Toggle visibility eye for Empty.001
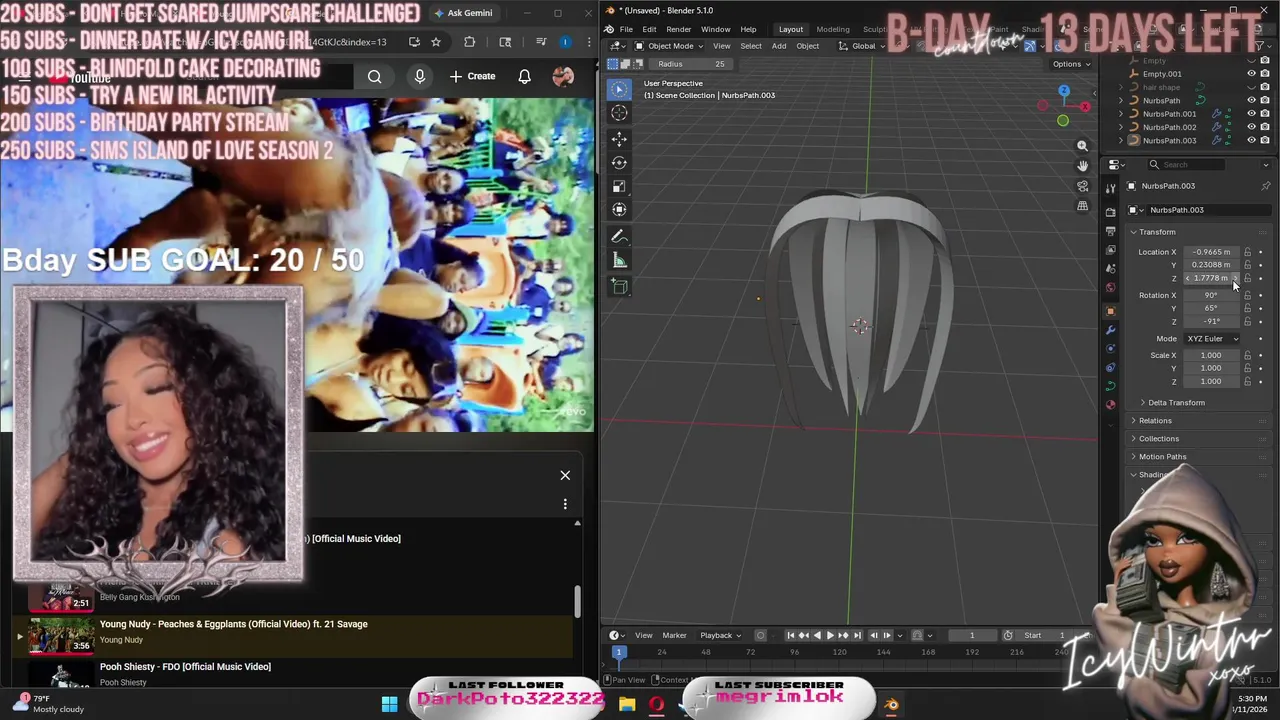Screen dimensions: 1280x720 1251,74
